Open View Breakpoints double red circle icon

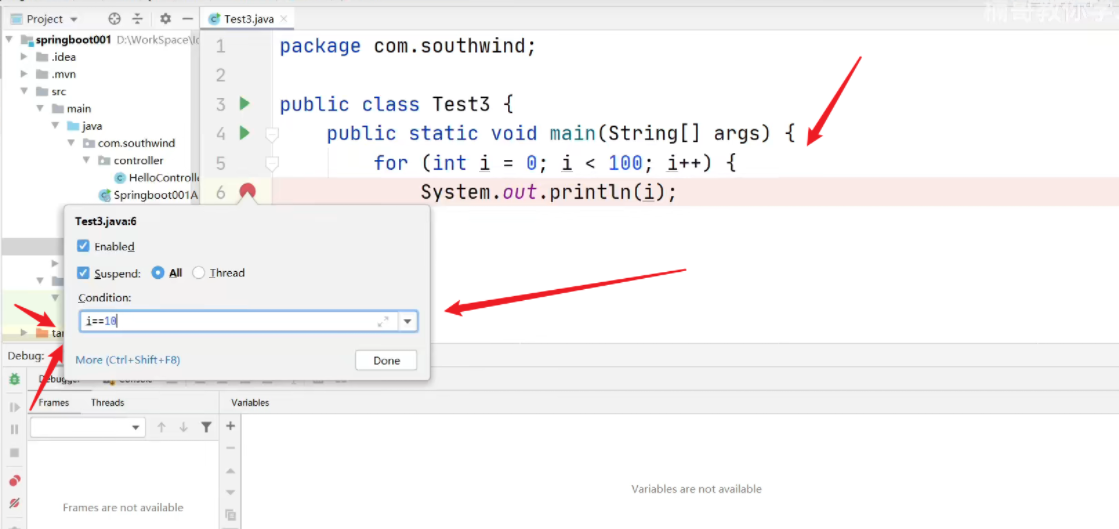click(14, 480)
